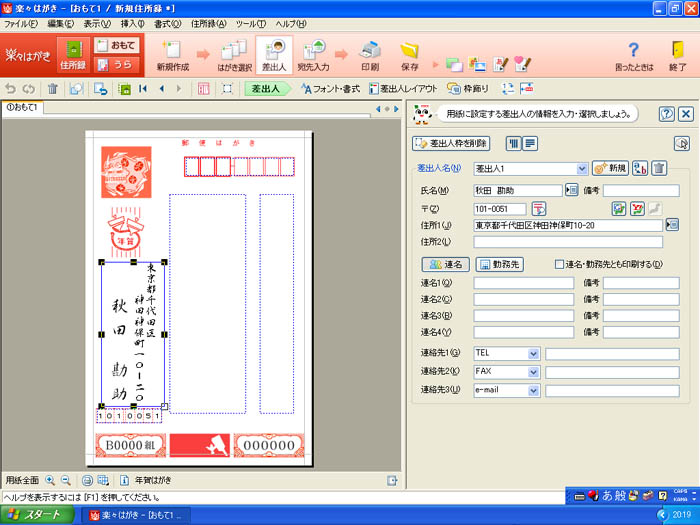Click the 差出人枠を削除 button

point(451,144)
